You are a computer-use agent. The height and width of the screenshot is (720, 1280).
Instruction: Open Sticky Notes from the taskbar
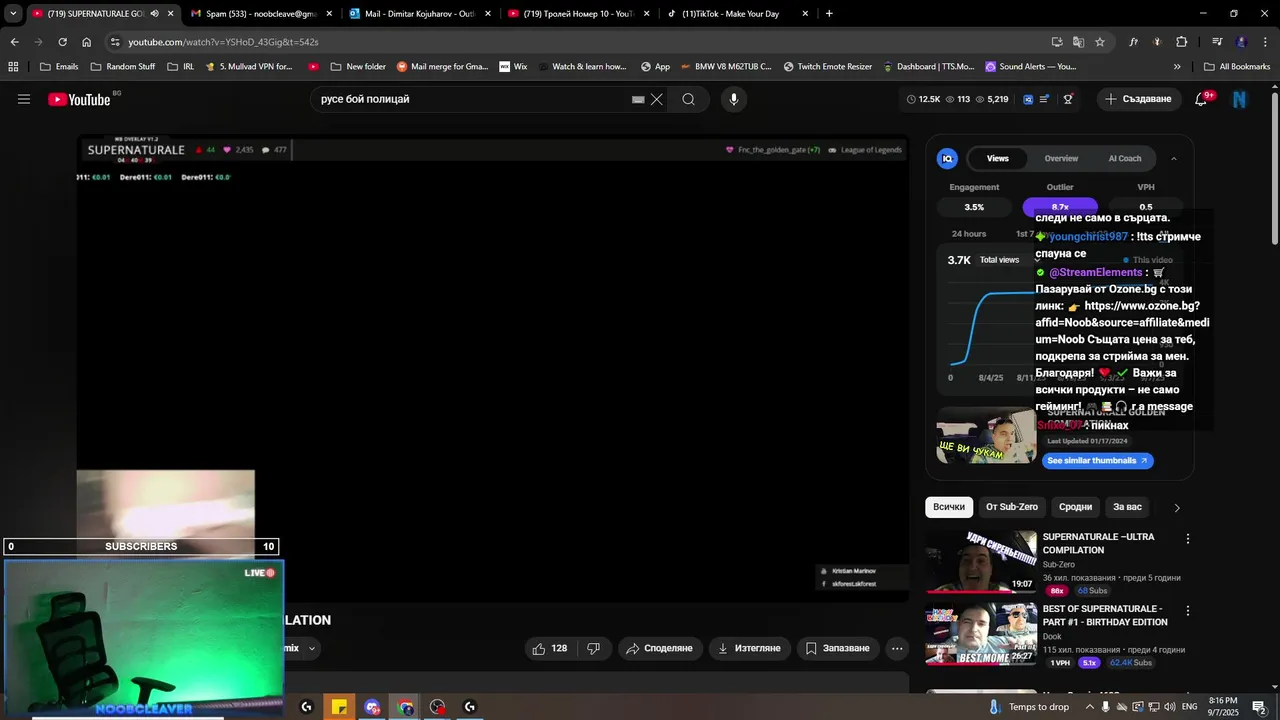point(339,707)
